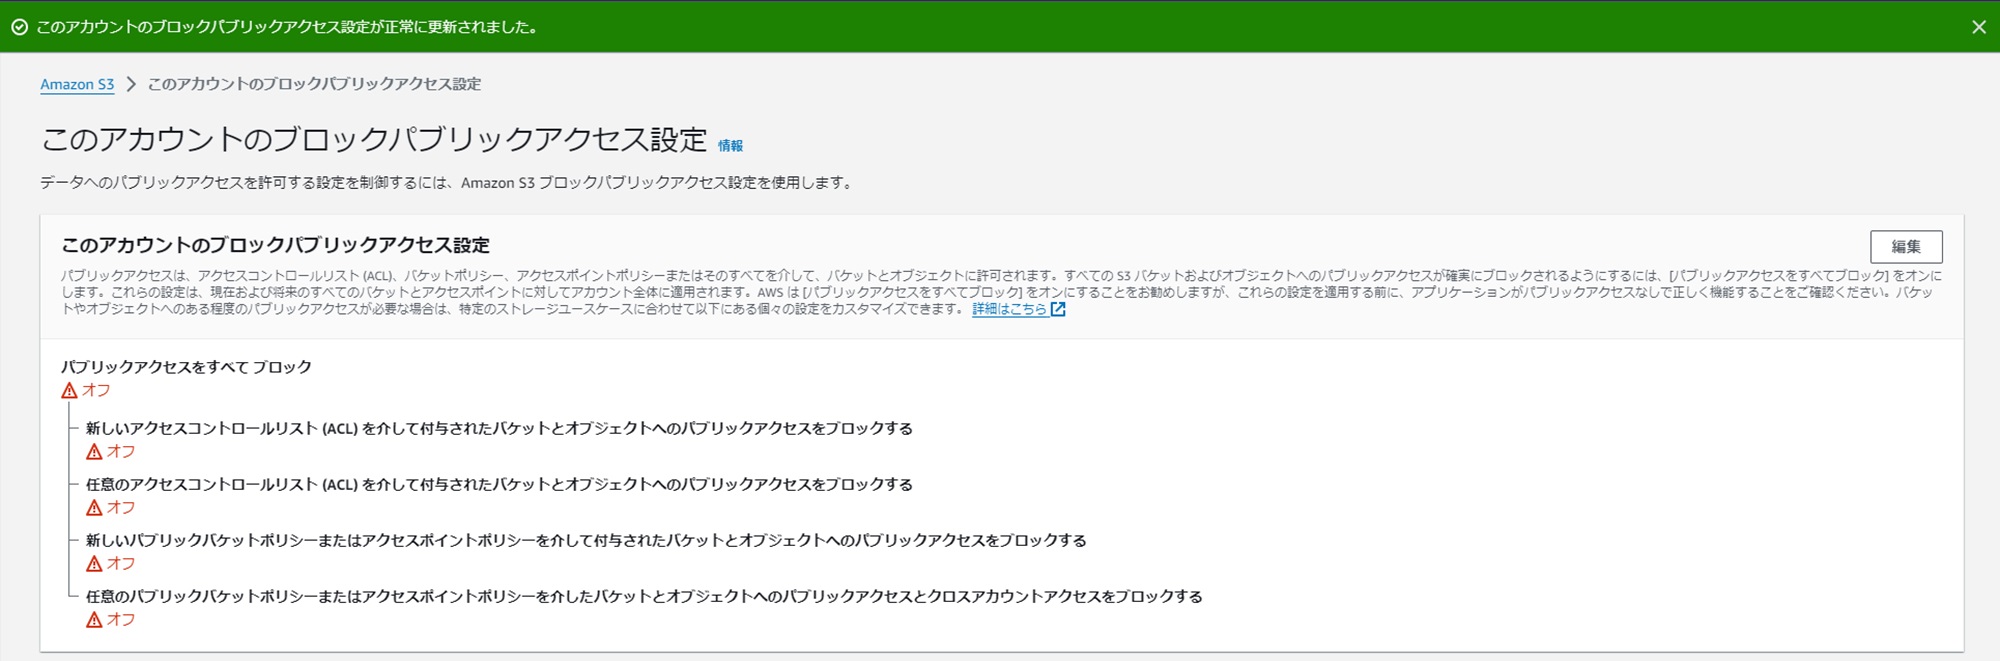Click warning icon under 新しいアクセスコントロールリスト setting
This screenshot has width=2000, height=661.
coord(94,452)
